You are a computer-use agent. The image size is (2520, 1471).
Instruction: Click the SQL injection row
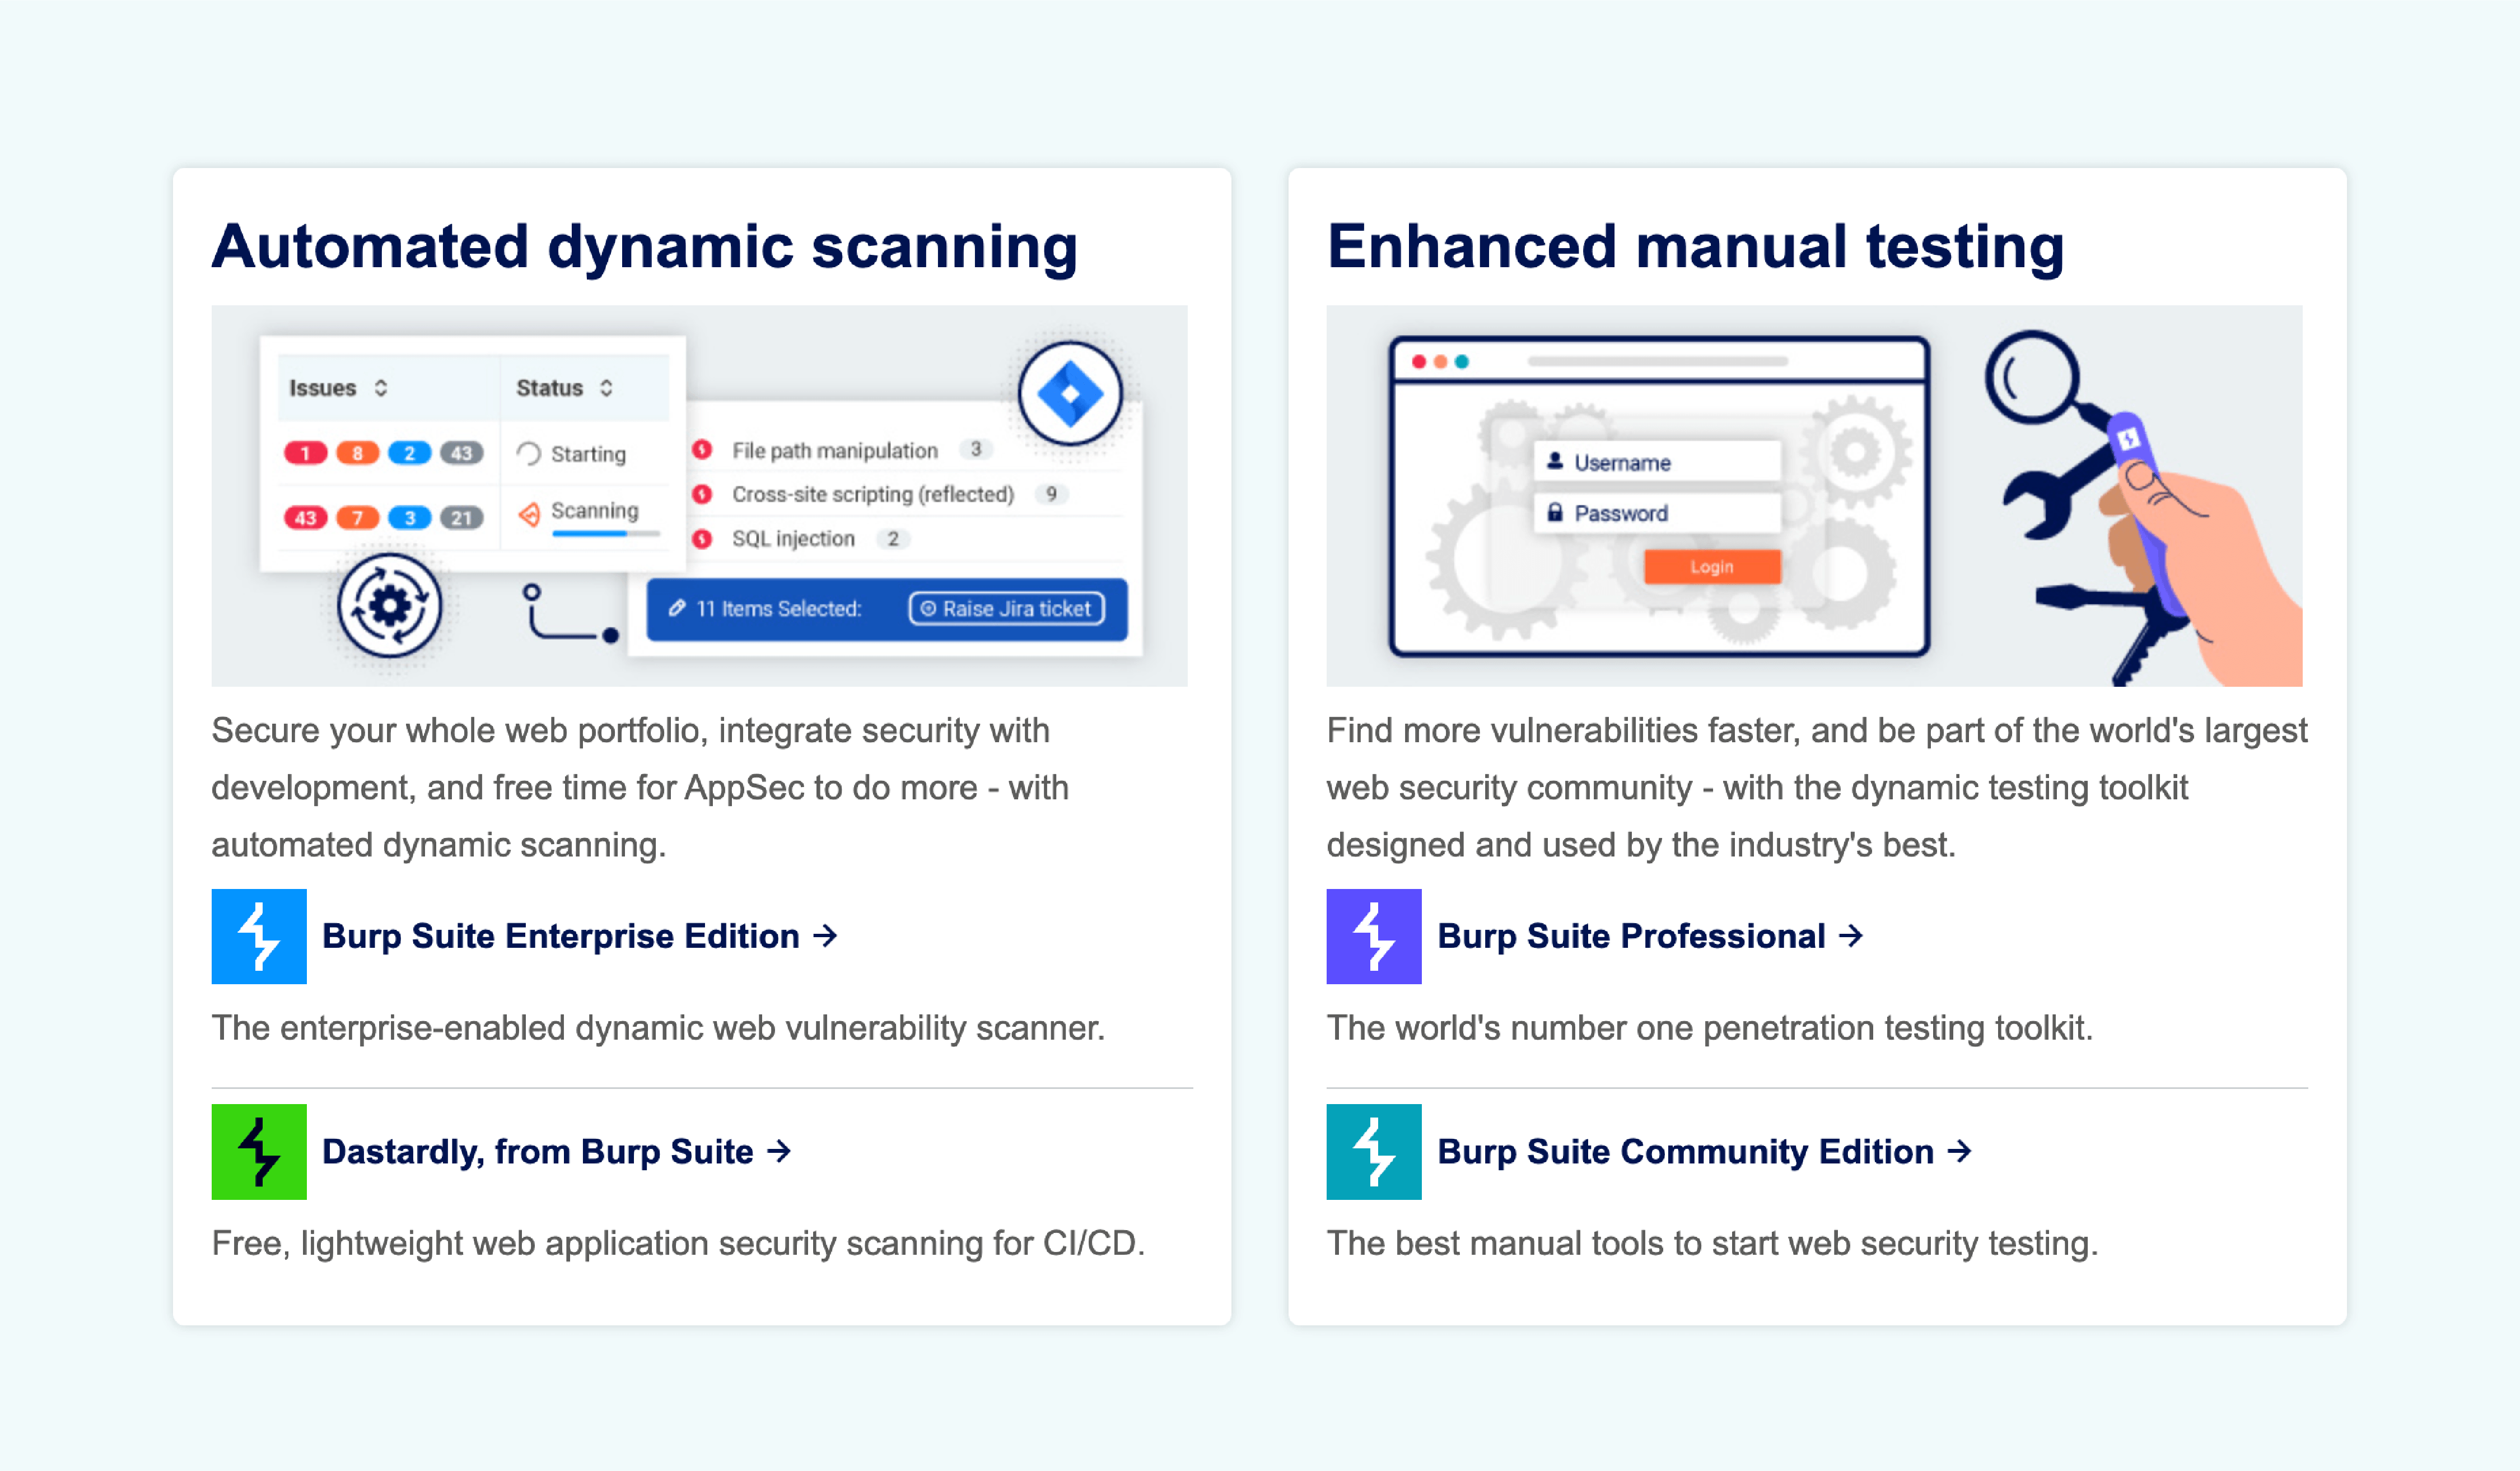point(907,538)
